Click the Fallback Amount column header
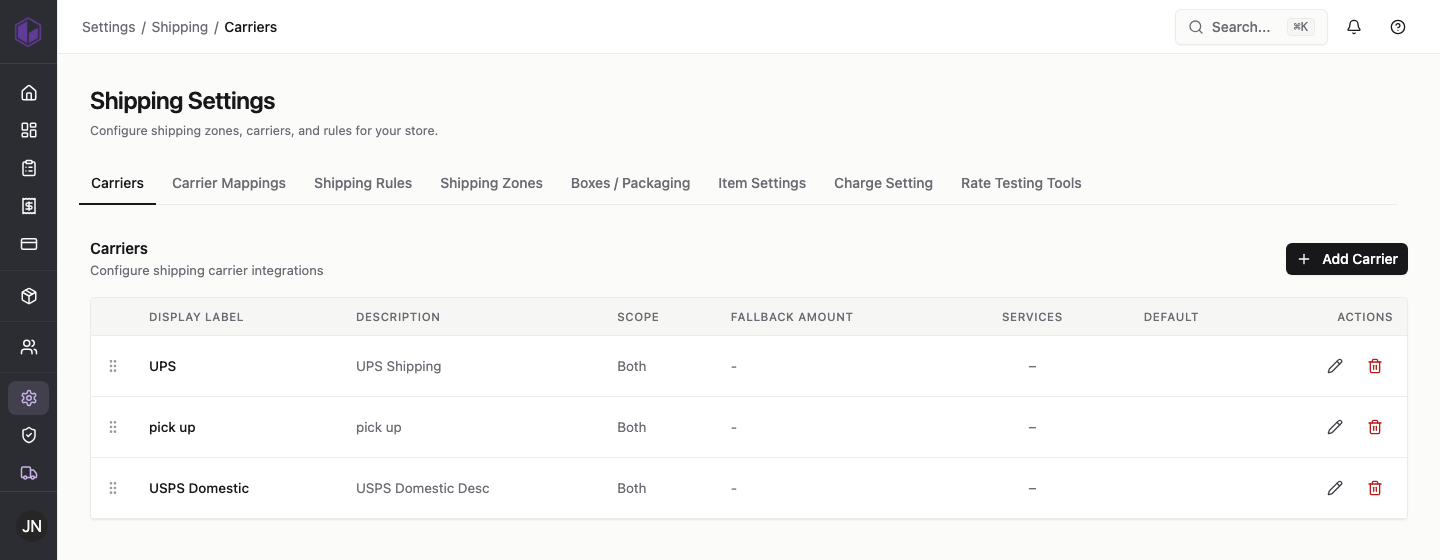 tap(792, 317)
